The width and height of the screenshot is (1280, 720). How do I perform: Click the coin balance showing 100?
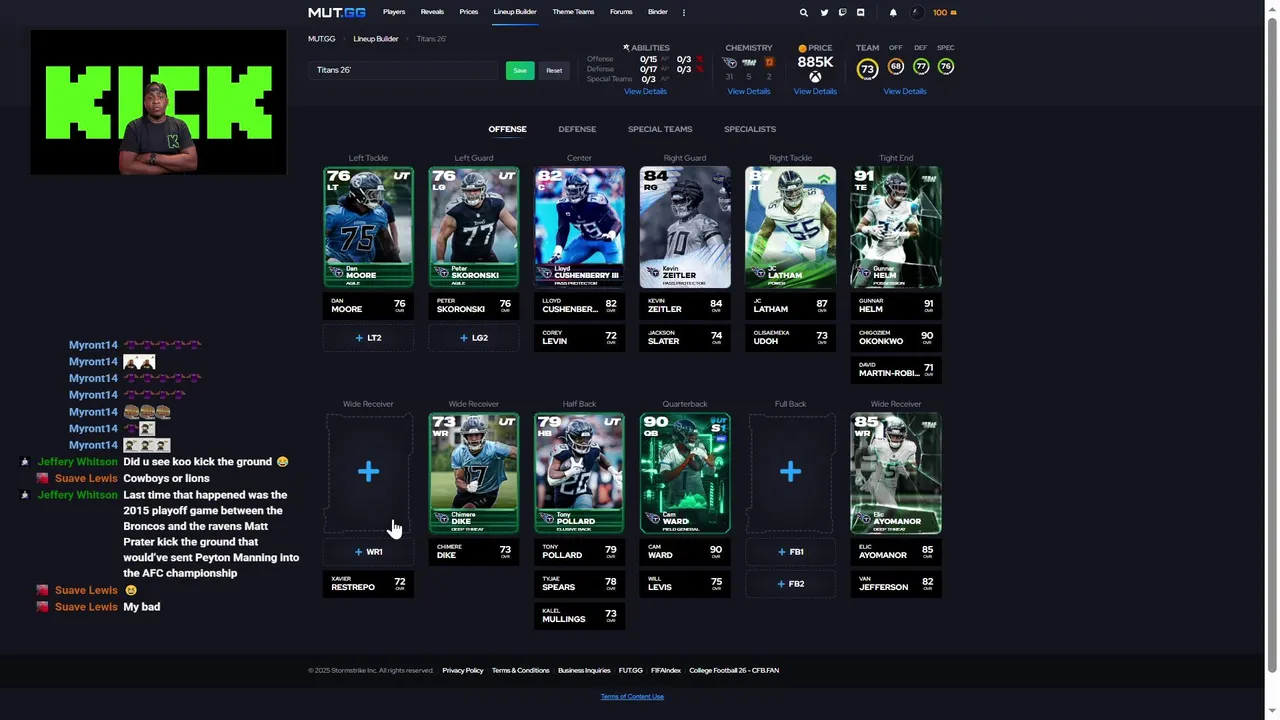click(x=944, y=12)
